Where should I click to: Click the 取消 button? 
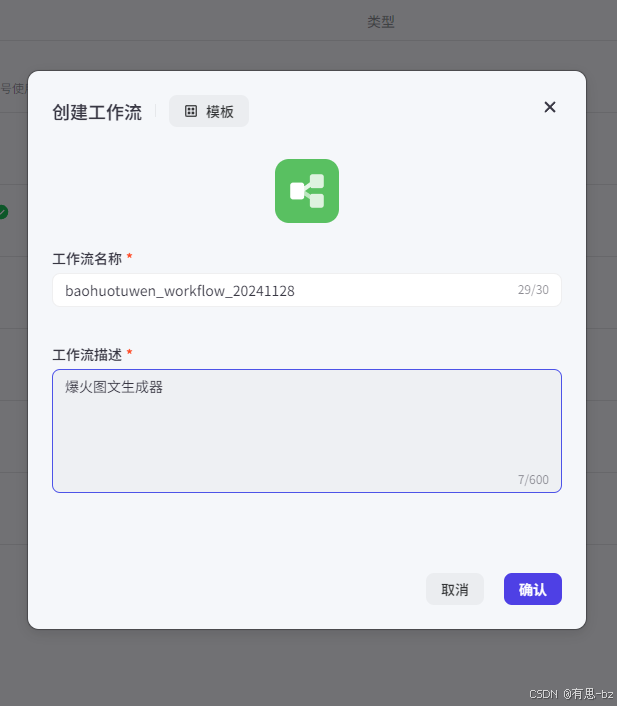(455, 589)
